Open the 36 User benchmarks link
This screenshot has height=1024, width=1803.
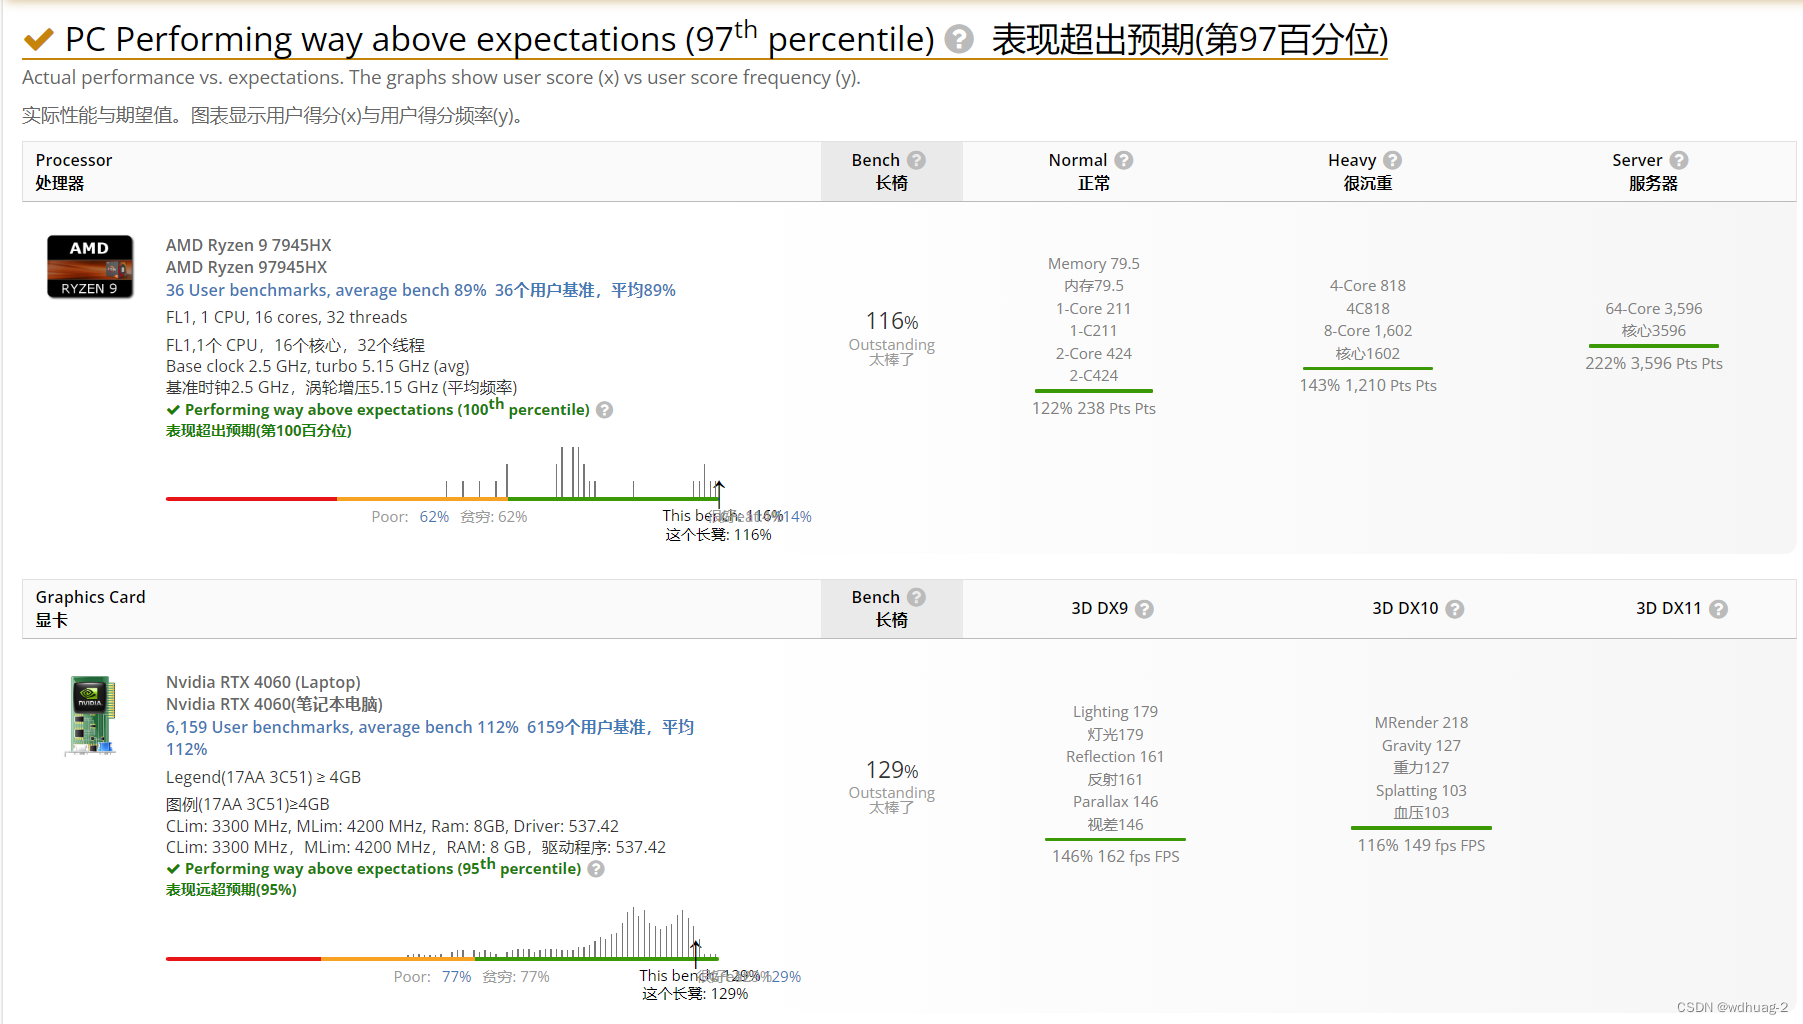tap(326, 290)
